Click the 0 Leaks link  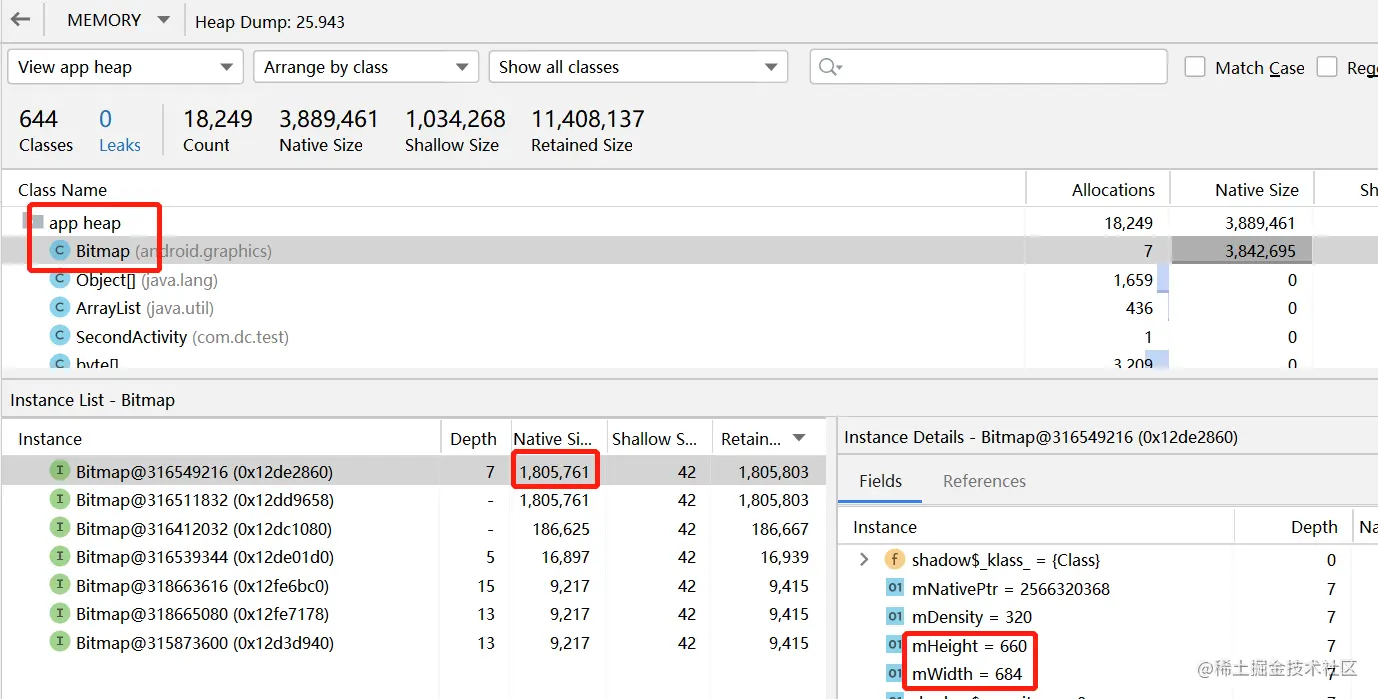[119, 131]
